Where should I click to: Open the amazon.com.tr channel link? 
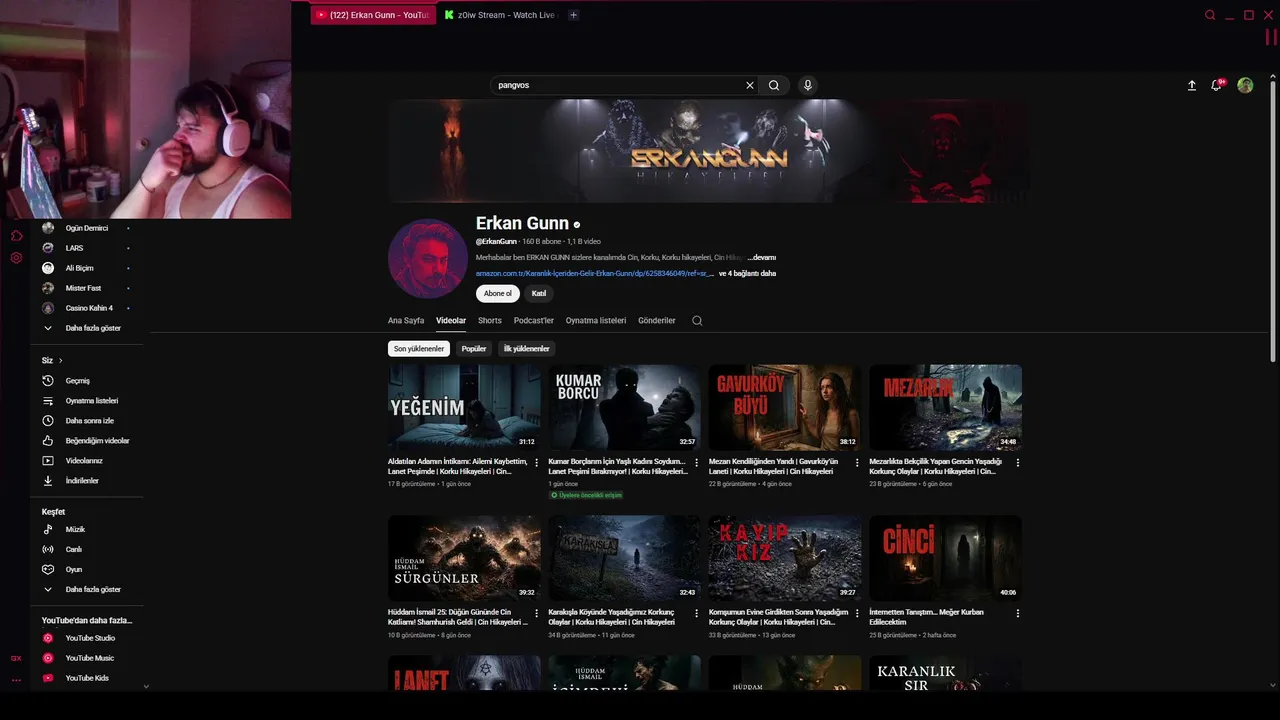[x=595, y=273]
